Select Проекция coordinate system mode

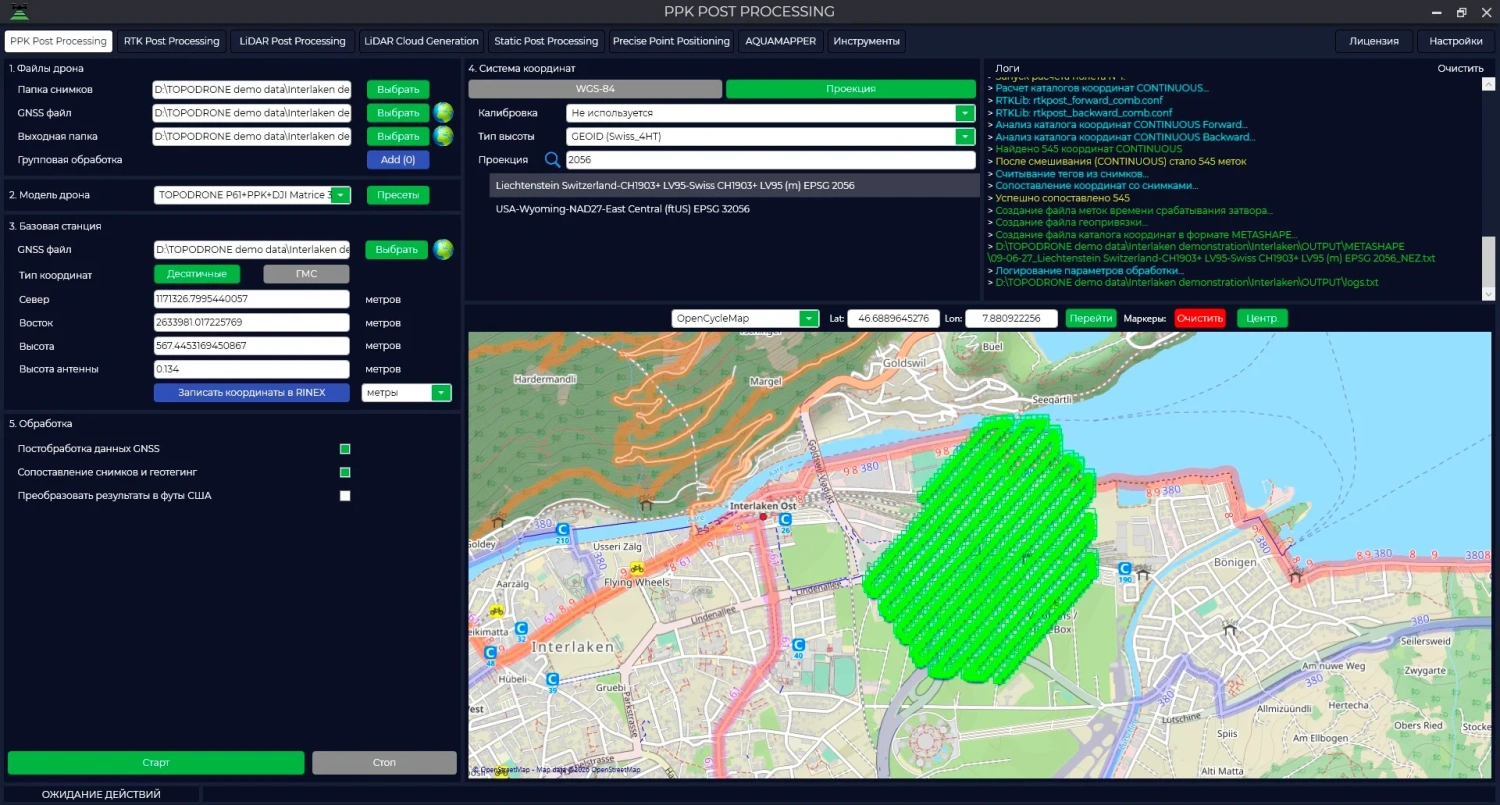click(x=851, y=89)
